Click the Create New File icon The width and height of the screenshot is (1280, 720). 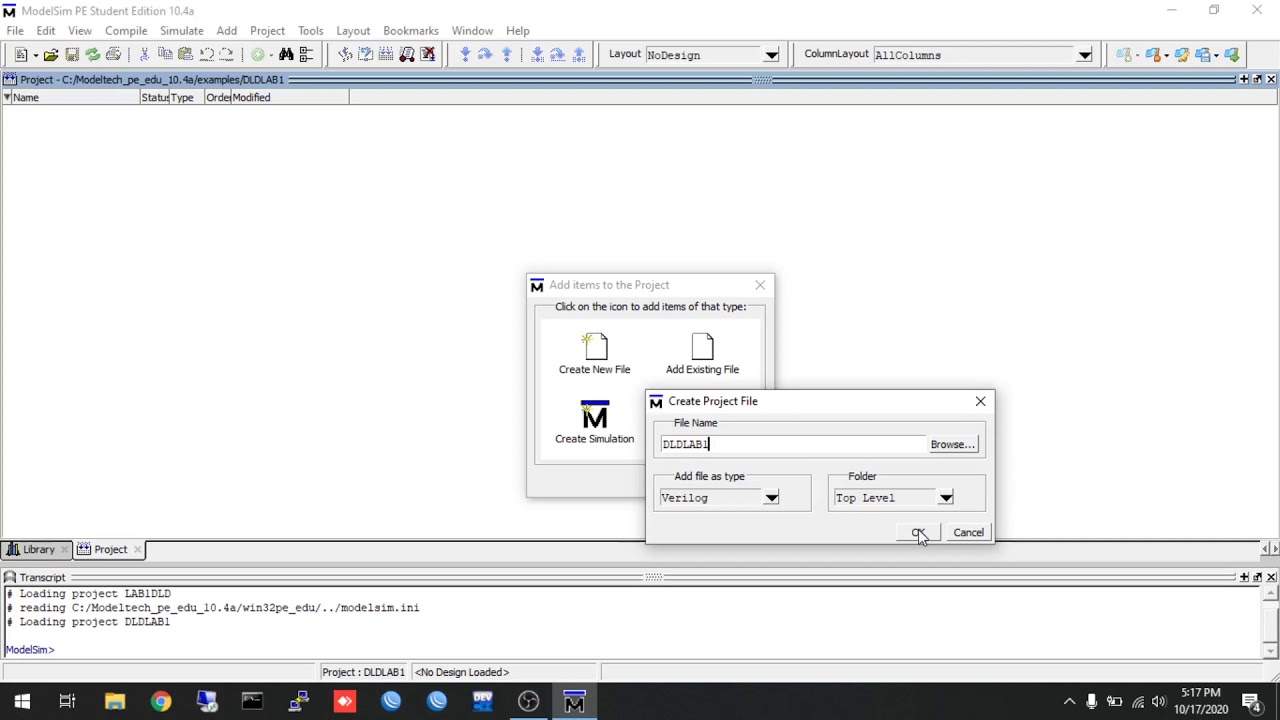(x=595, y=354)
